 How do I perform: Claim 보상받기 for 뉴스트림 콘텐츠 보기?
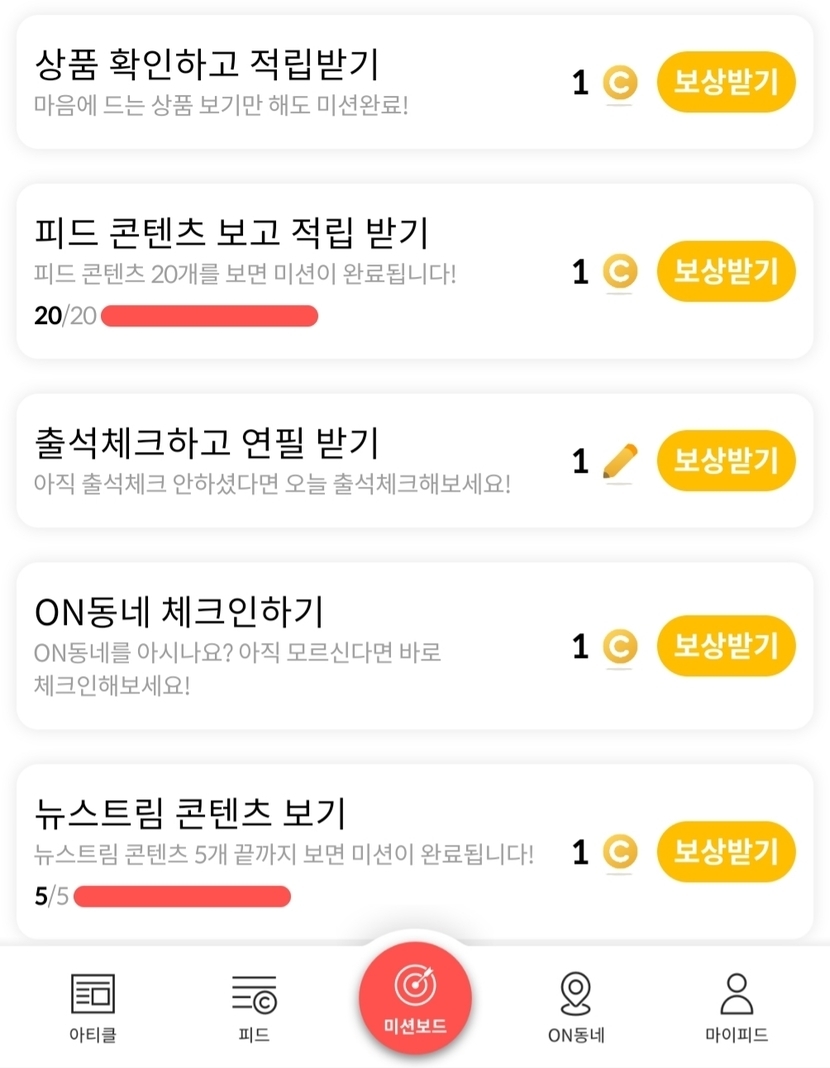point(726,852)
